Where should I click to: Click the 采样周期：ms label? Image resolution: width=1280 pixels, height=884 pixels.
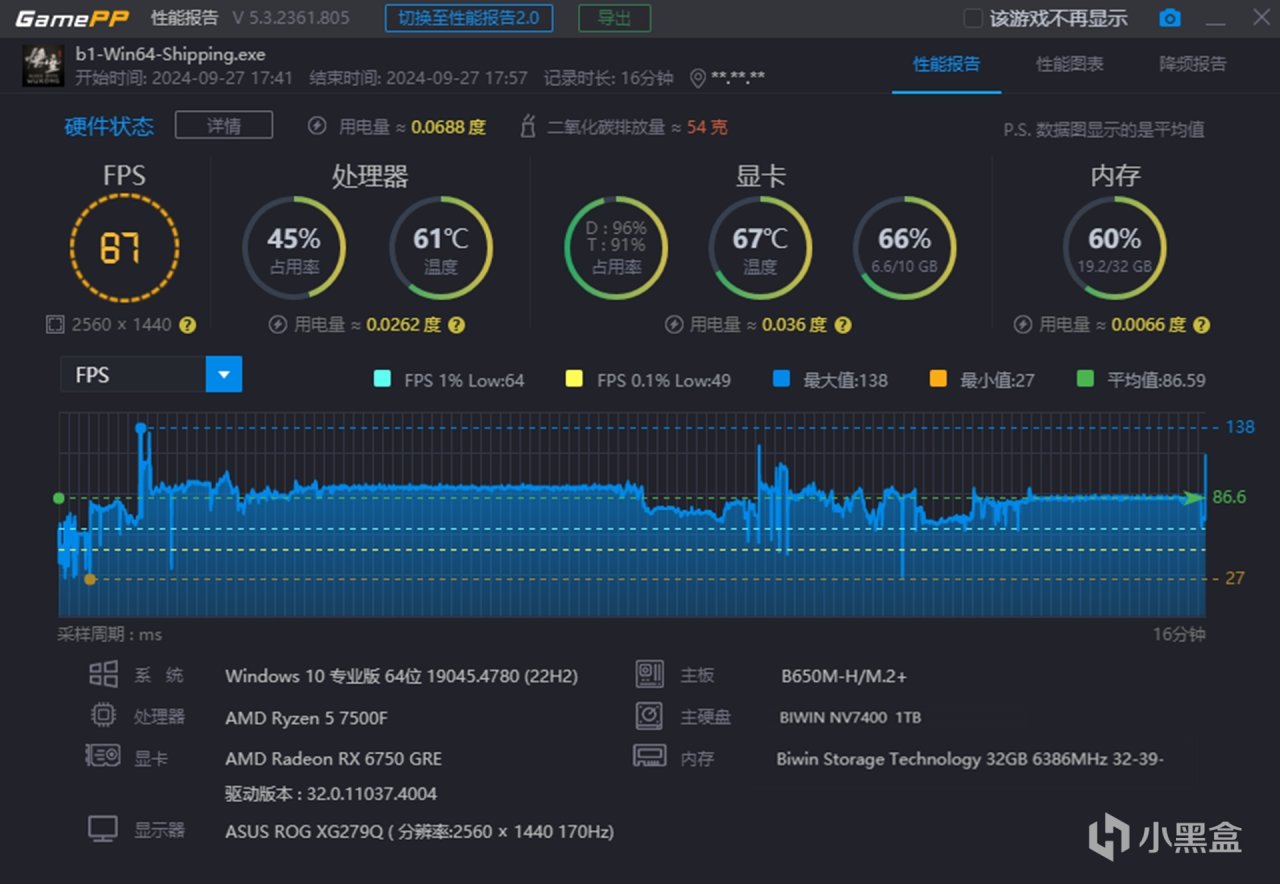pyautogui.click(x=109, y=634)
